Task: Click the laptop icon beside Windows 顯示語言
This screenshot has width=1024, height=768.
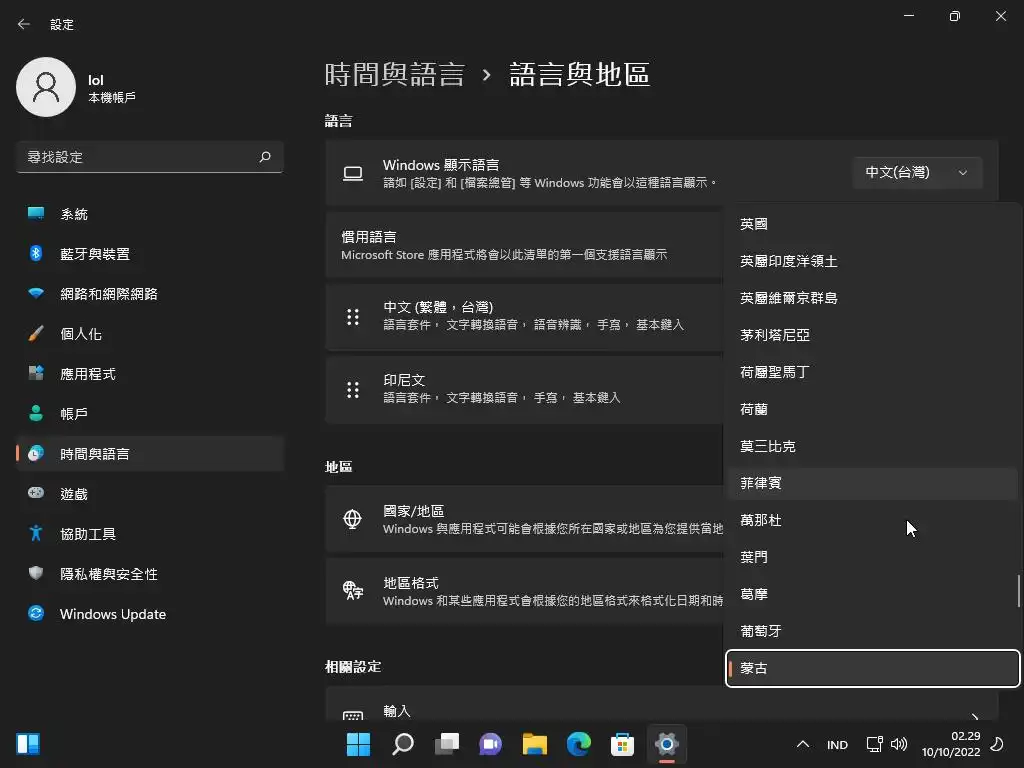Action: [353, 174]
